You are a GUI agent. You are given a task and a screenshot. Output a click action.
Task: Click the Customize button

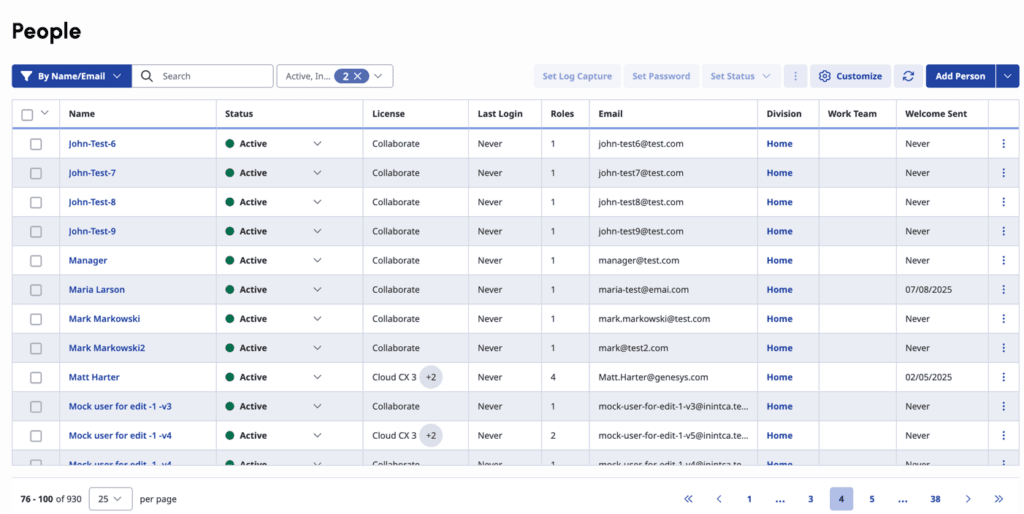(x=850, y=76)
